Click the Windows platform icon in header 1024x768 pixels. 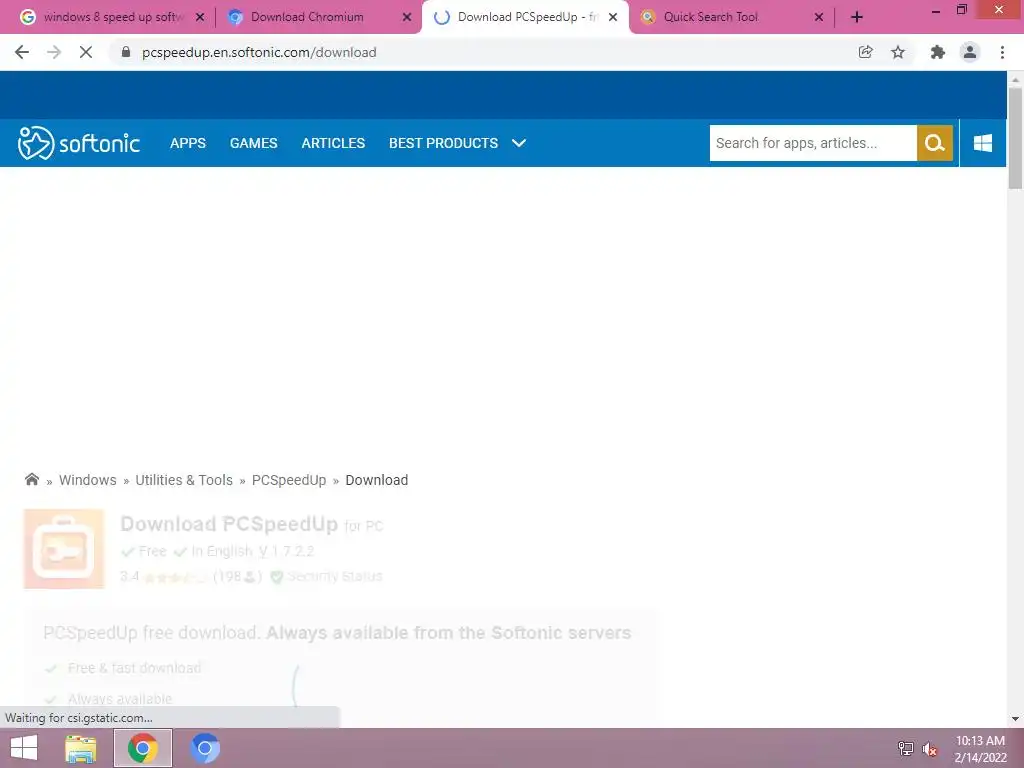982,143
